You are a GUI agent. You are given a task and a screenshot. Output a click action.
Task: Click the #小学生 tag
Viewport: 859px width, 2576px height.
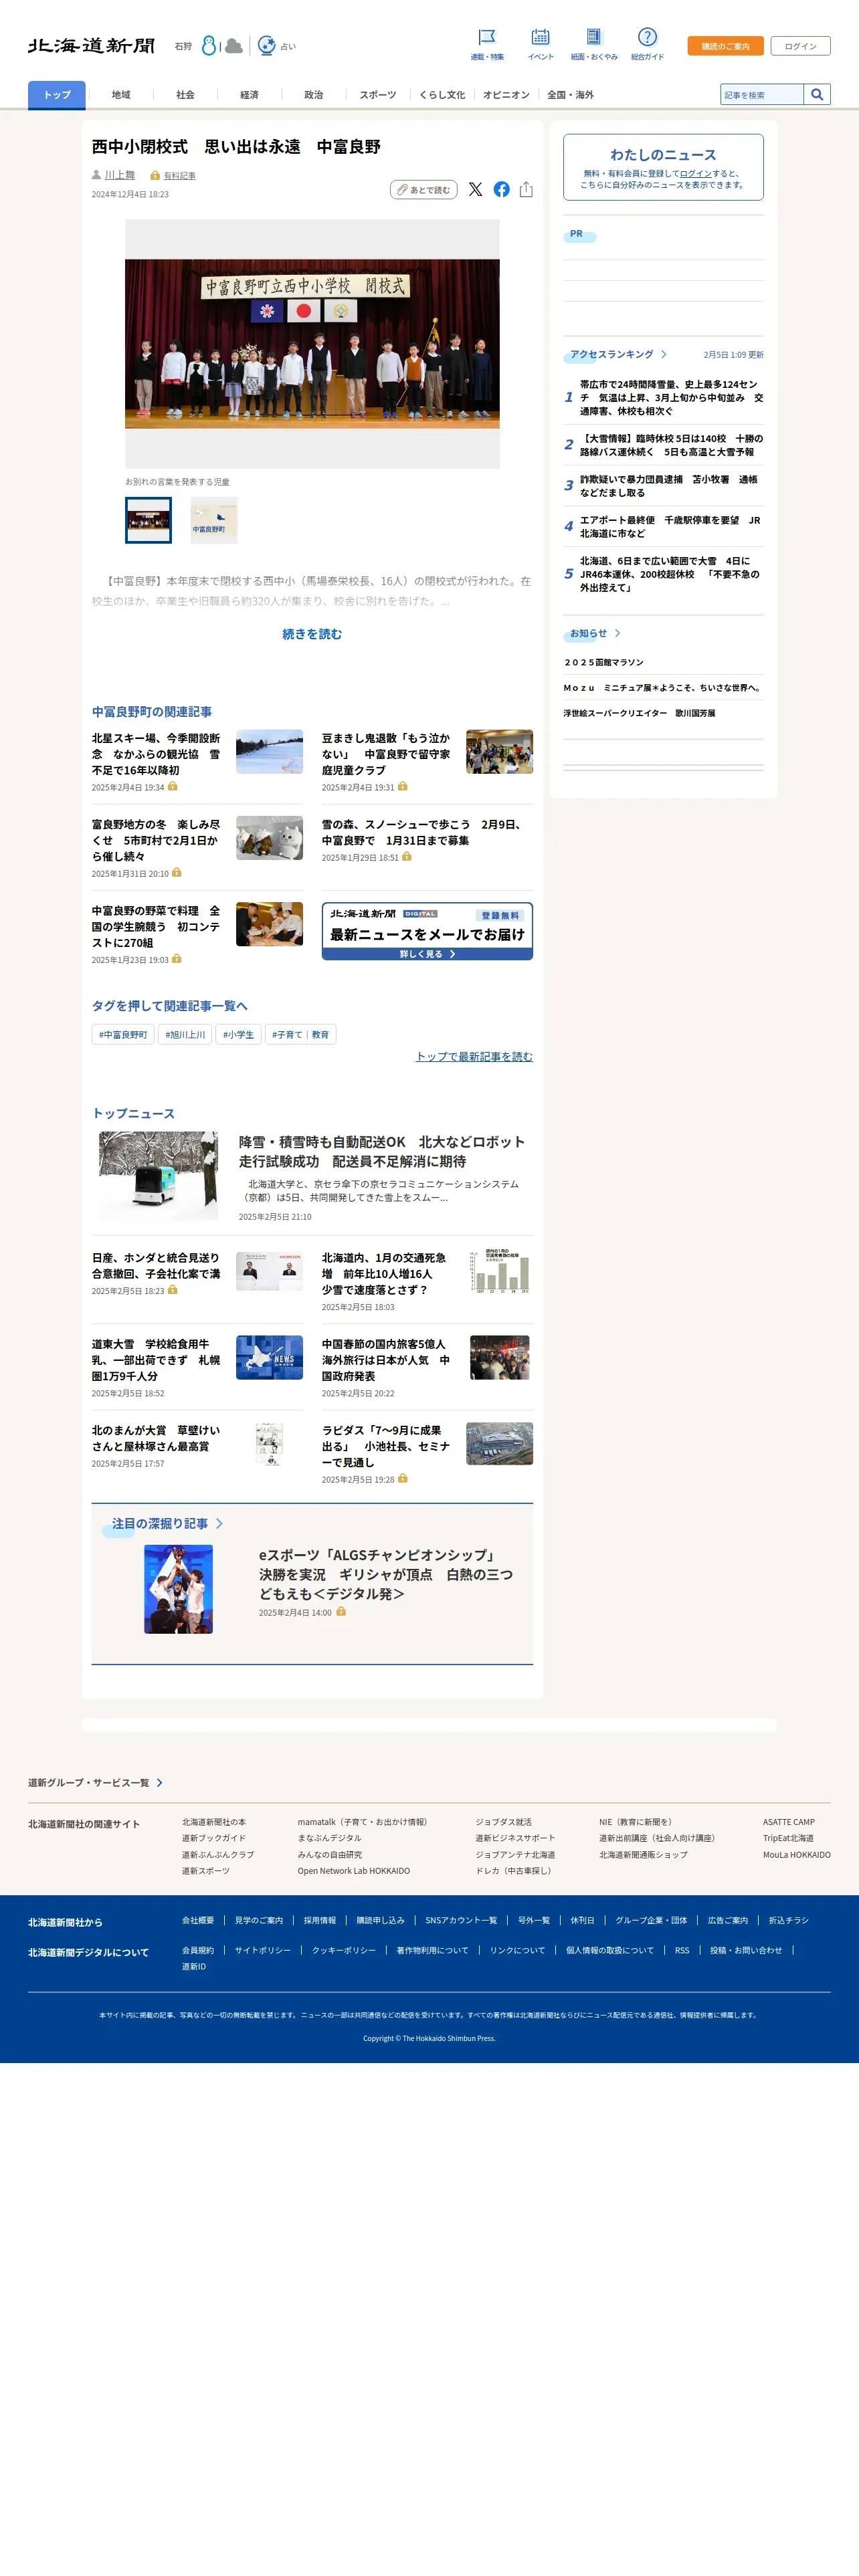(x=238, y=1034)
